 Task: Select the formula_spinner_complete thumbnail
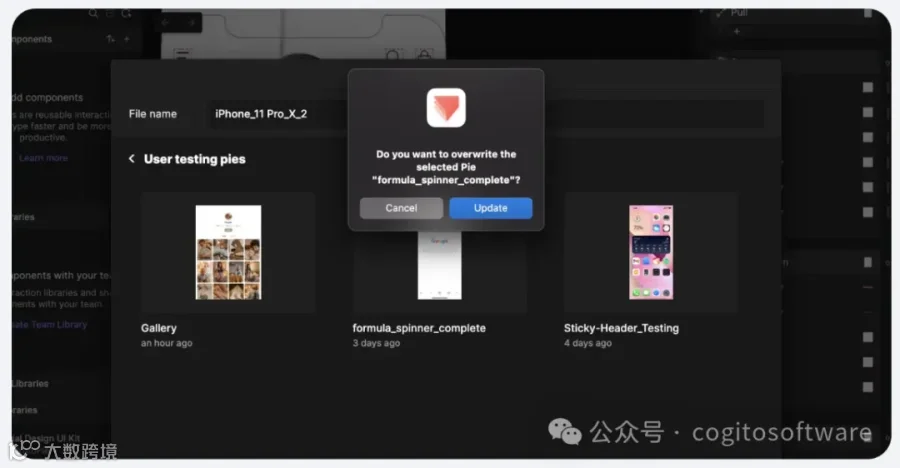pos(440,264)
